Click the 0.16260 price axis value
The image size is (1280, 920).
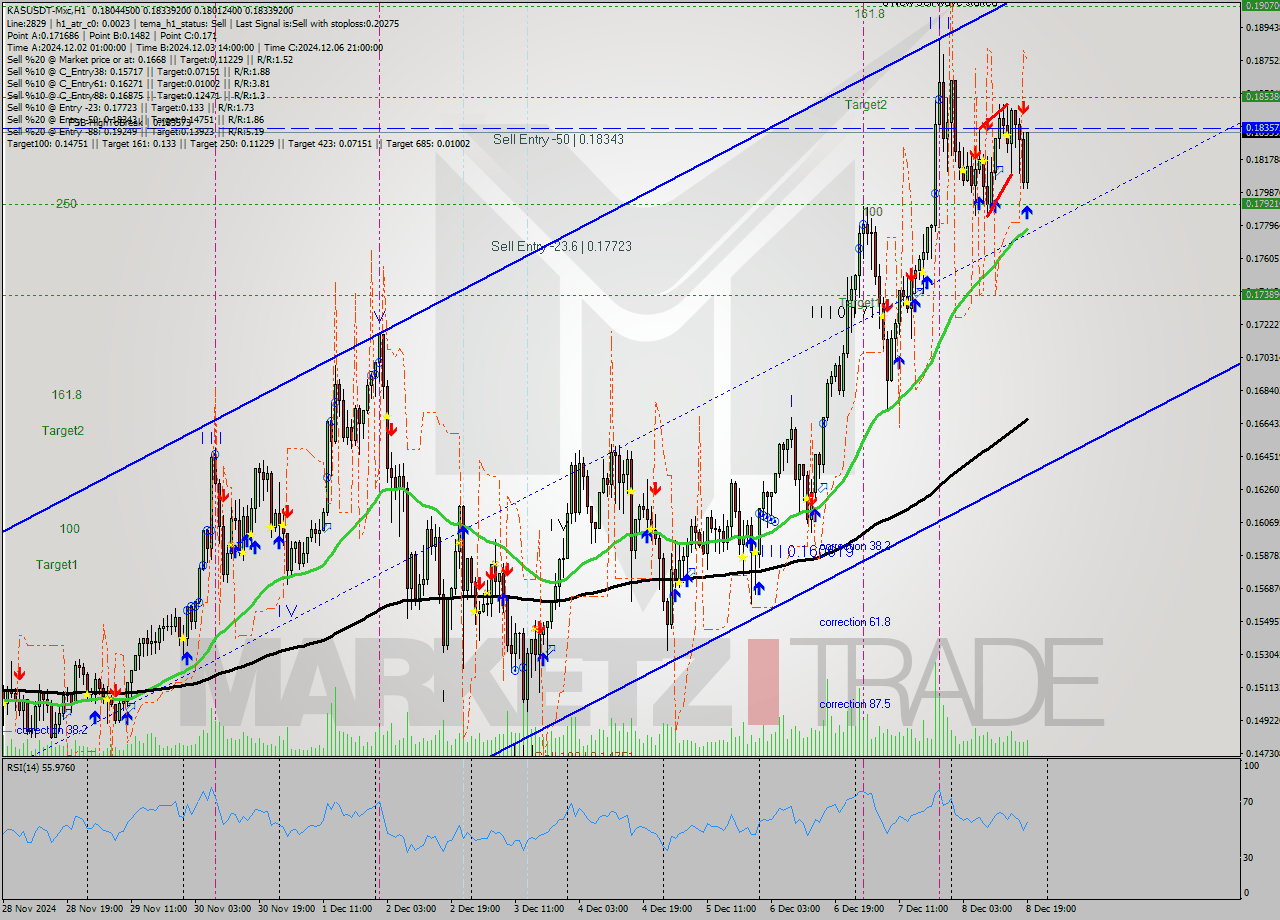point(1262,489)
